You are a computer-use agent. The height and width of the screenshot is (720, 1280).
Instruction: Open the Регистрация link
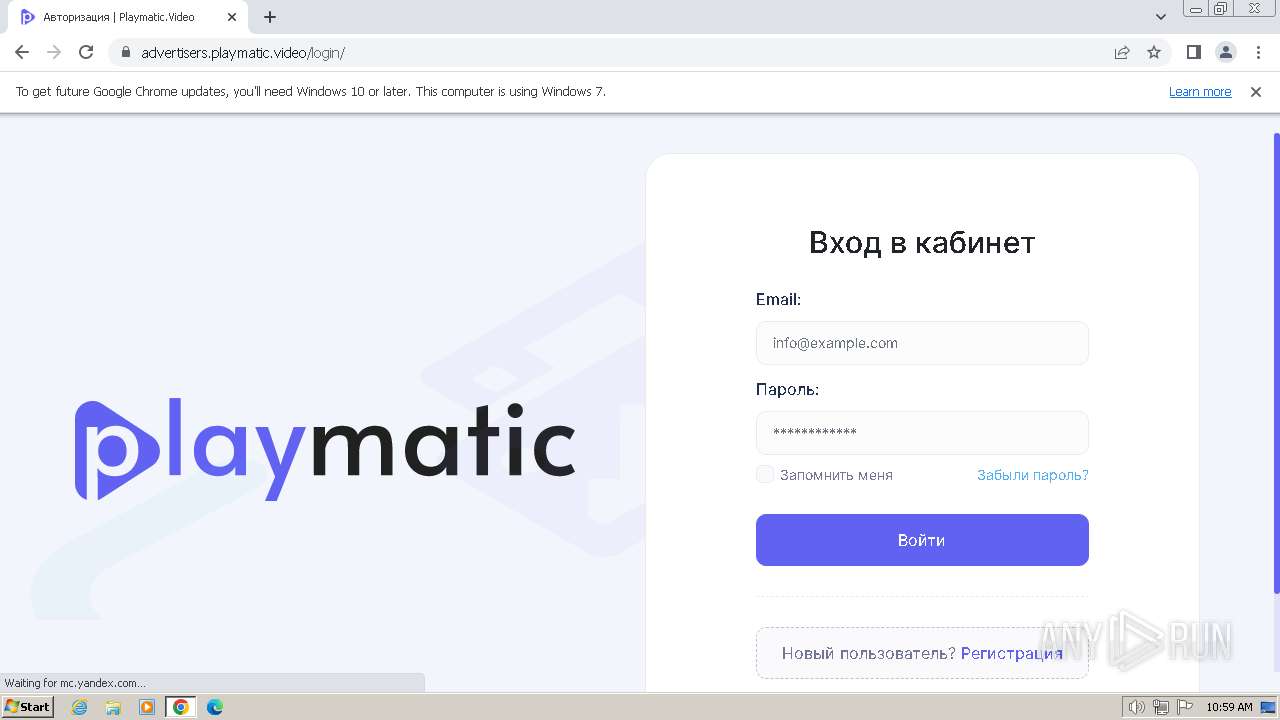pyautogui.click(x=1012, y=653)
